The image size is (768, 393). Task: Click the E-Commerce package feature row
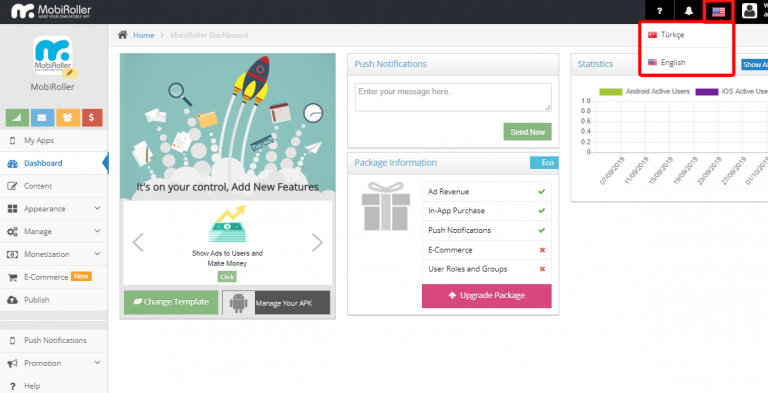click(487, 250)
